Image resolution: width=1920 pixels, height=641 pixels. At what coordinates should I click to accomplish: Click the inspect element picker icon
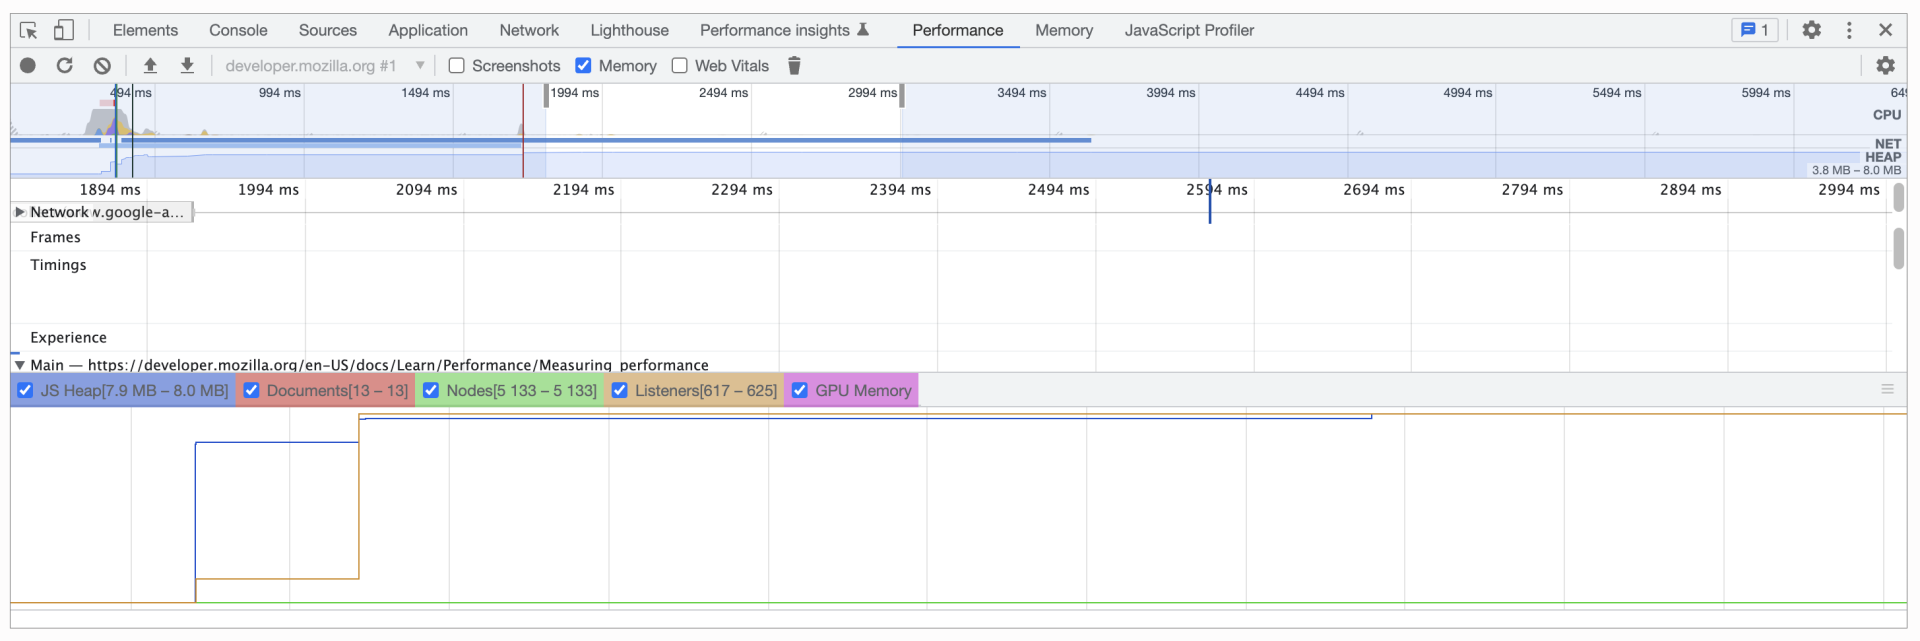pyautogui.click(x=28, y=30)
